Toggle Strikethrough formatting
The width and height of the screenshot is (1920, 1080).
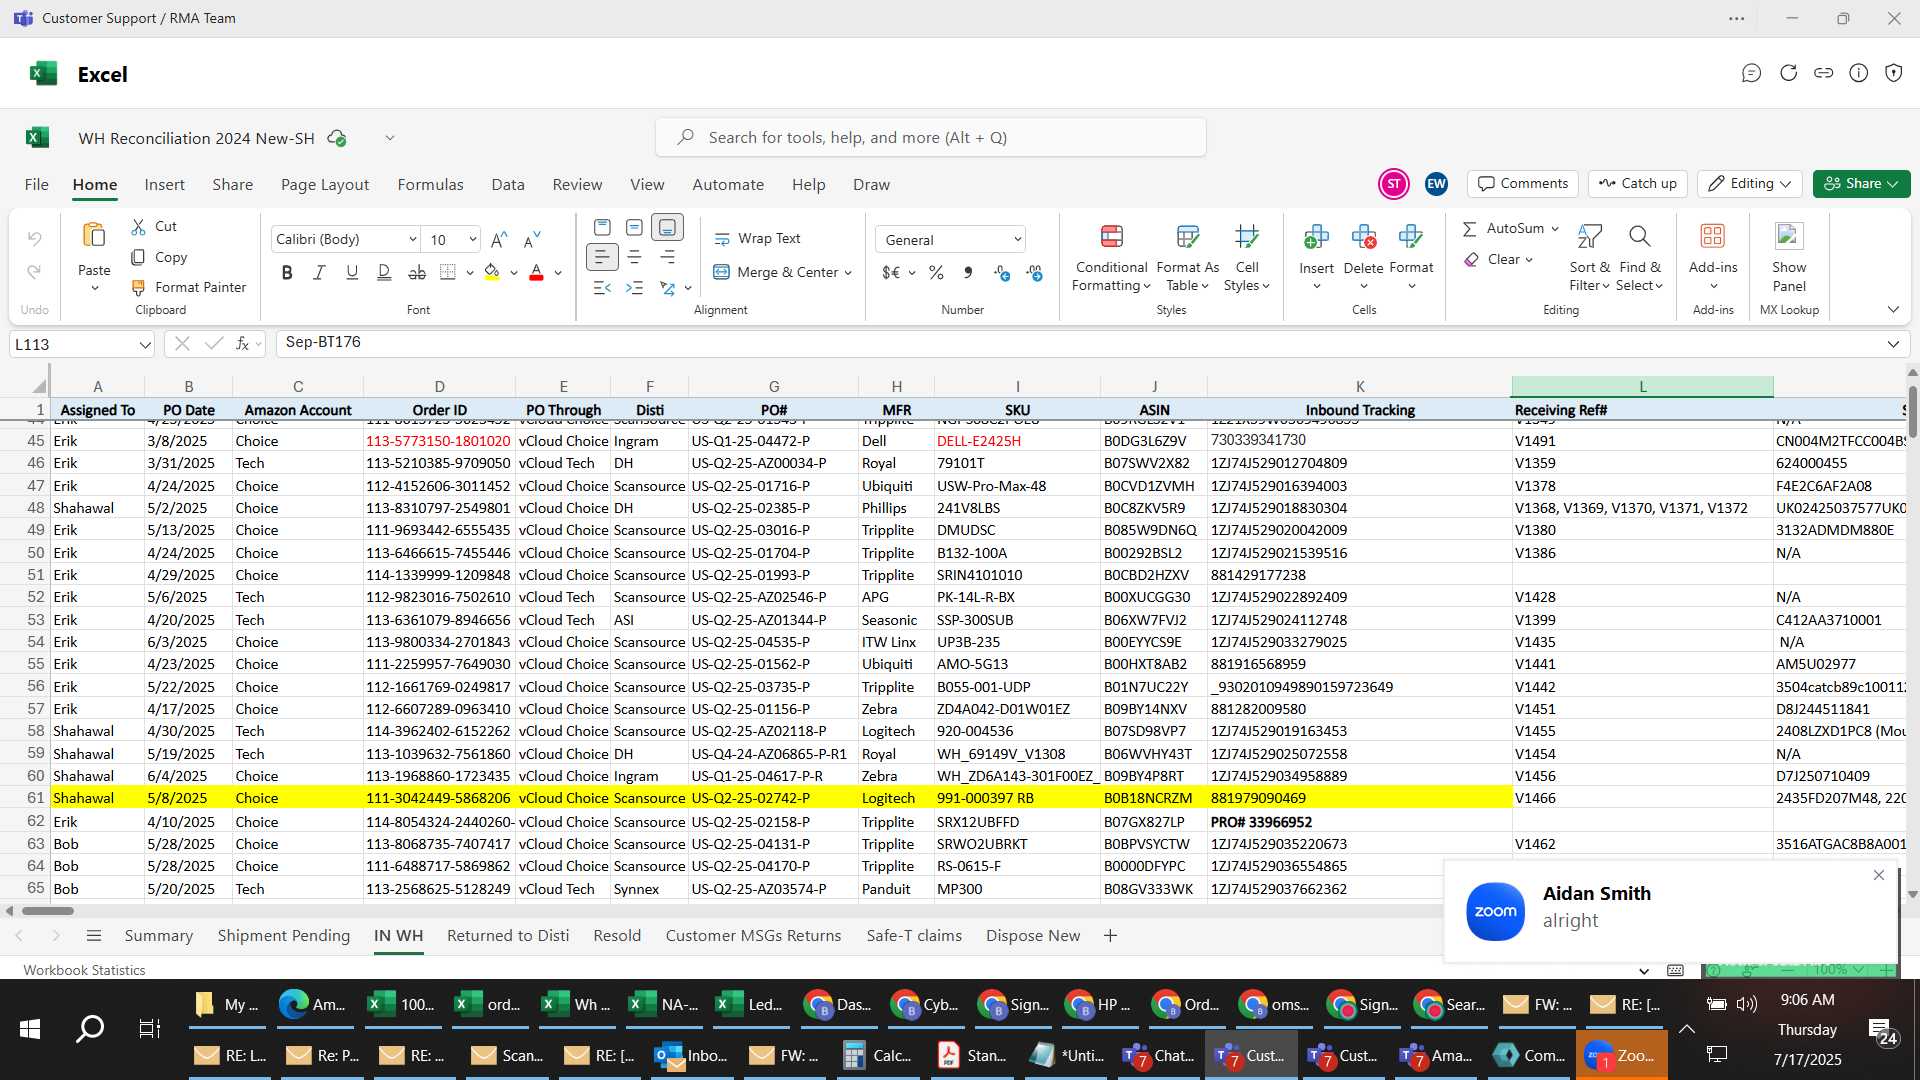tap(417, 272)
